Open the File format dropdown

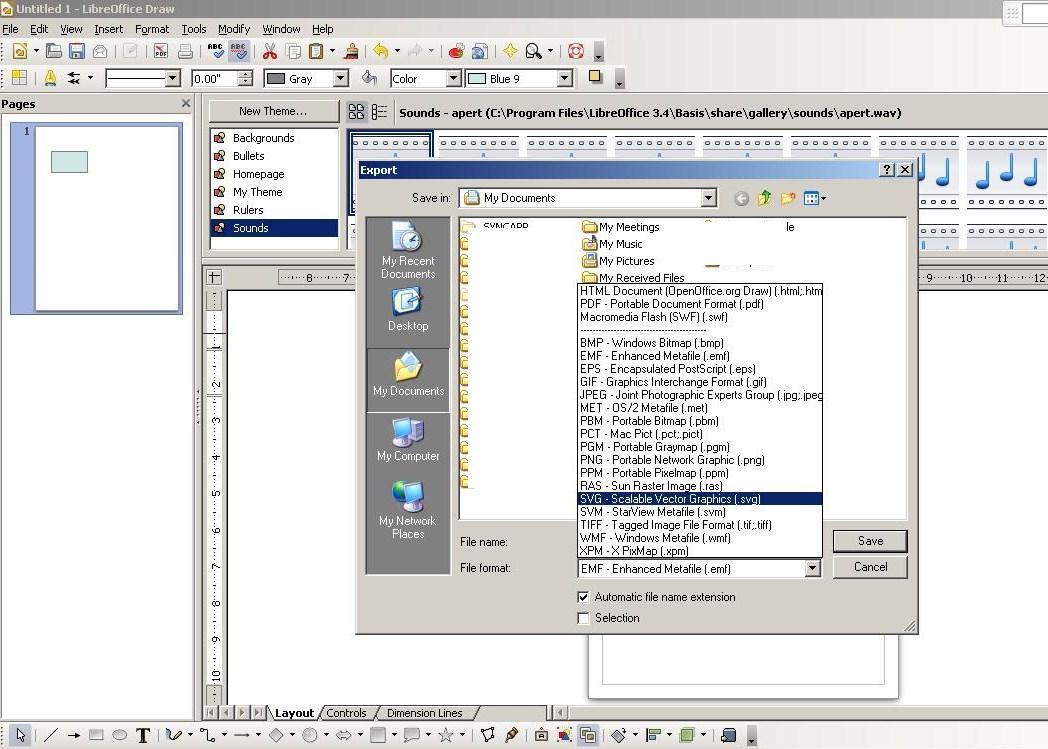pos(812,568)
